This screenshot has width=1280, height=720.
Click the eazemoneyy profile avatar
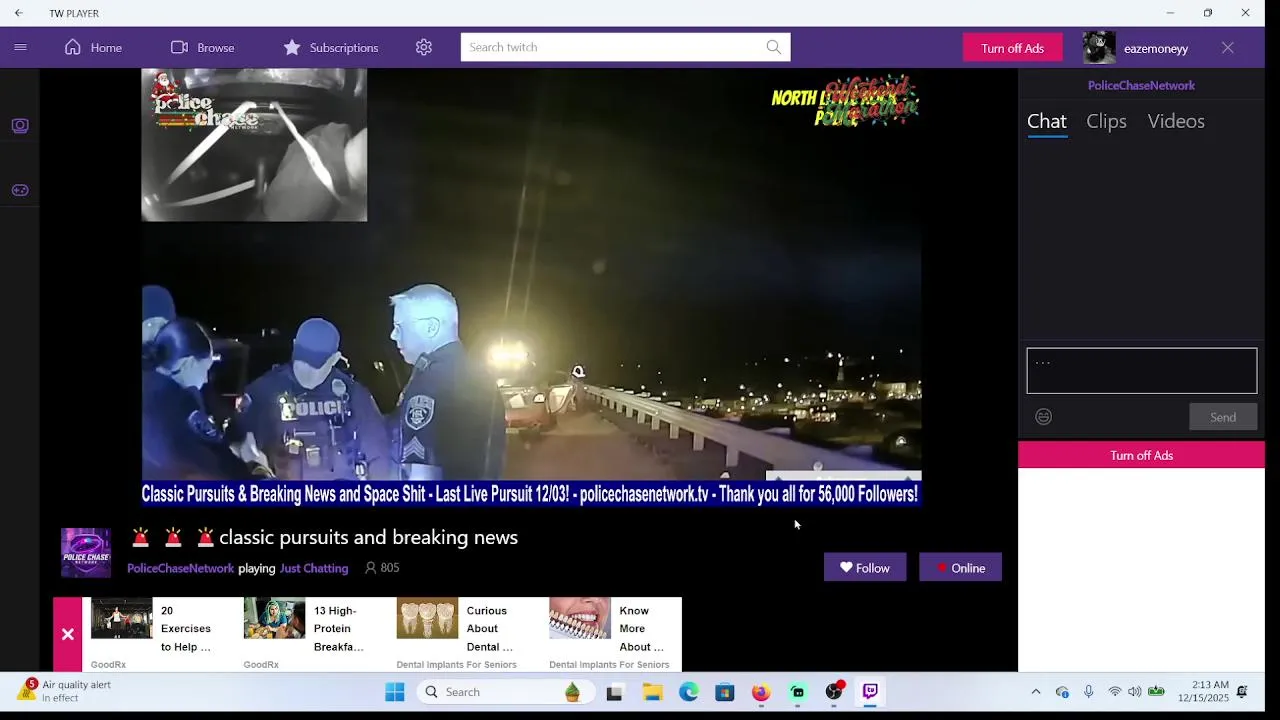(1099, 48)
